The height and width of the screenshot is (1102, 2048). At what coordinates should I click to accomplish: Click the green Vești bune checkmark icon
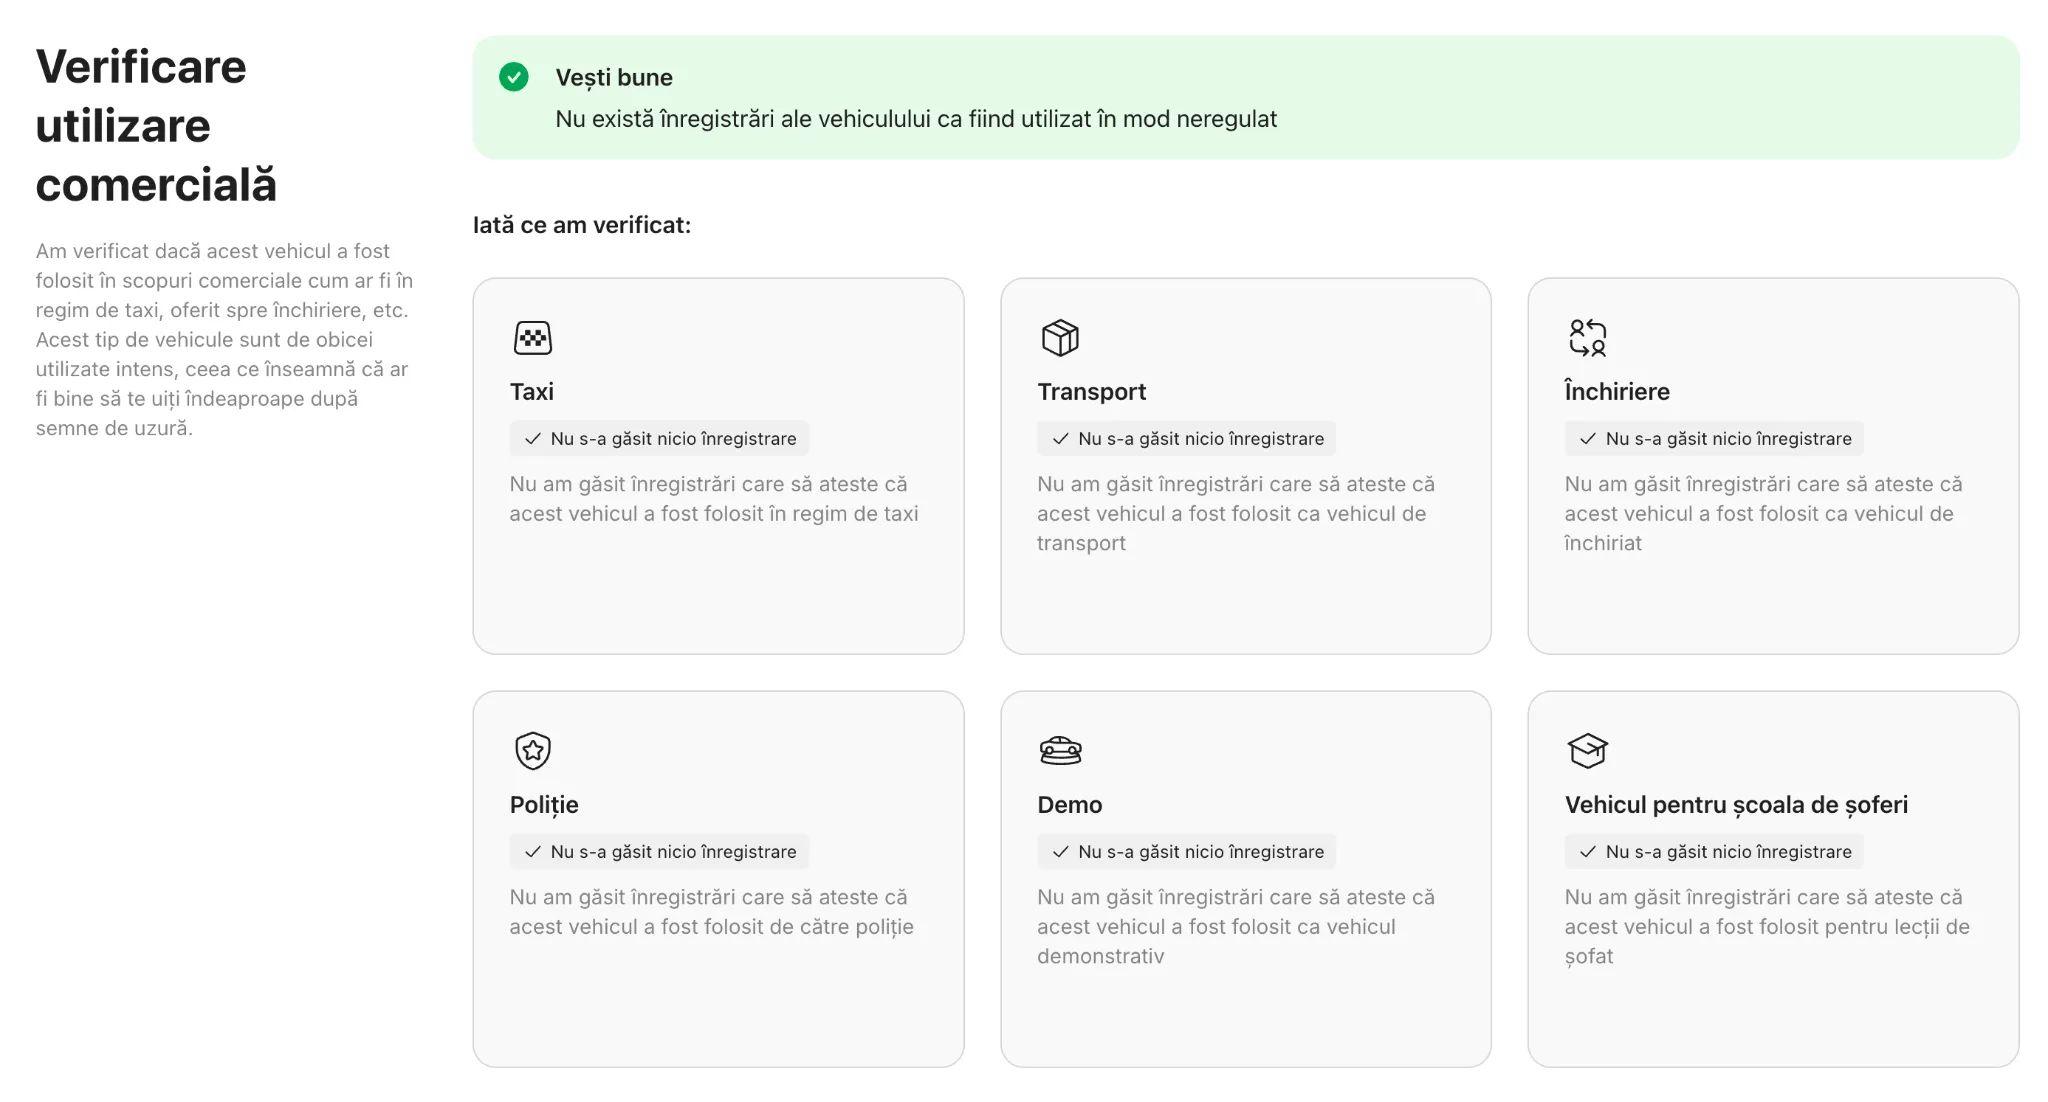click(x=514, y=77)
